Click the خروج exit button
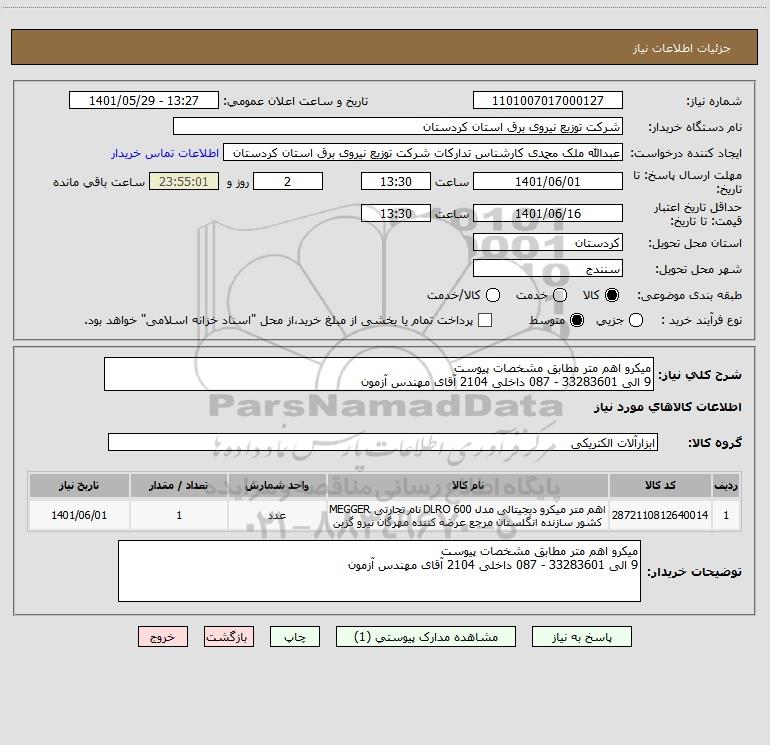Image resolution: width=770 pixels, height=745 pixels. click(x=163, y=637)
